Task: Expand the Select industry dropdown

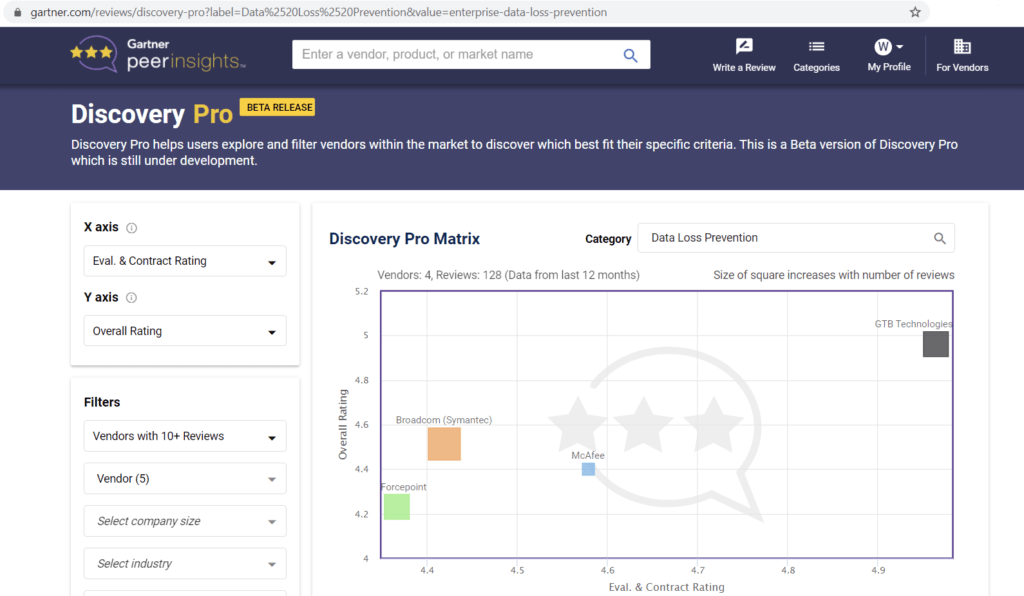Action: pyautogui.click(x=185, y=563)
